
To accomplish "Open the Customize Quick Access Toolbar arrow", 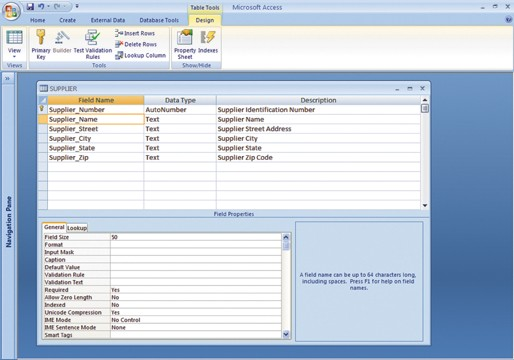I will point(77,6).
